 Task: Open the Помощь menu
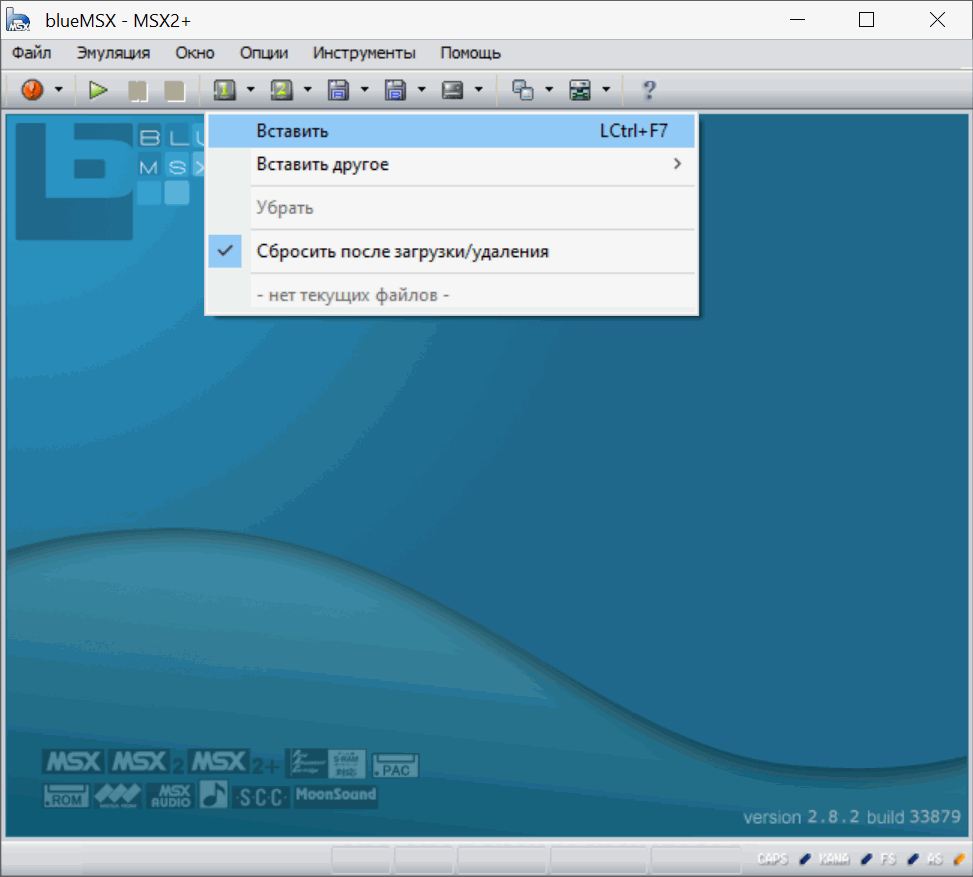click(x=470, y=53)
